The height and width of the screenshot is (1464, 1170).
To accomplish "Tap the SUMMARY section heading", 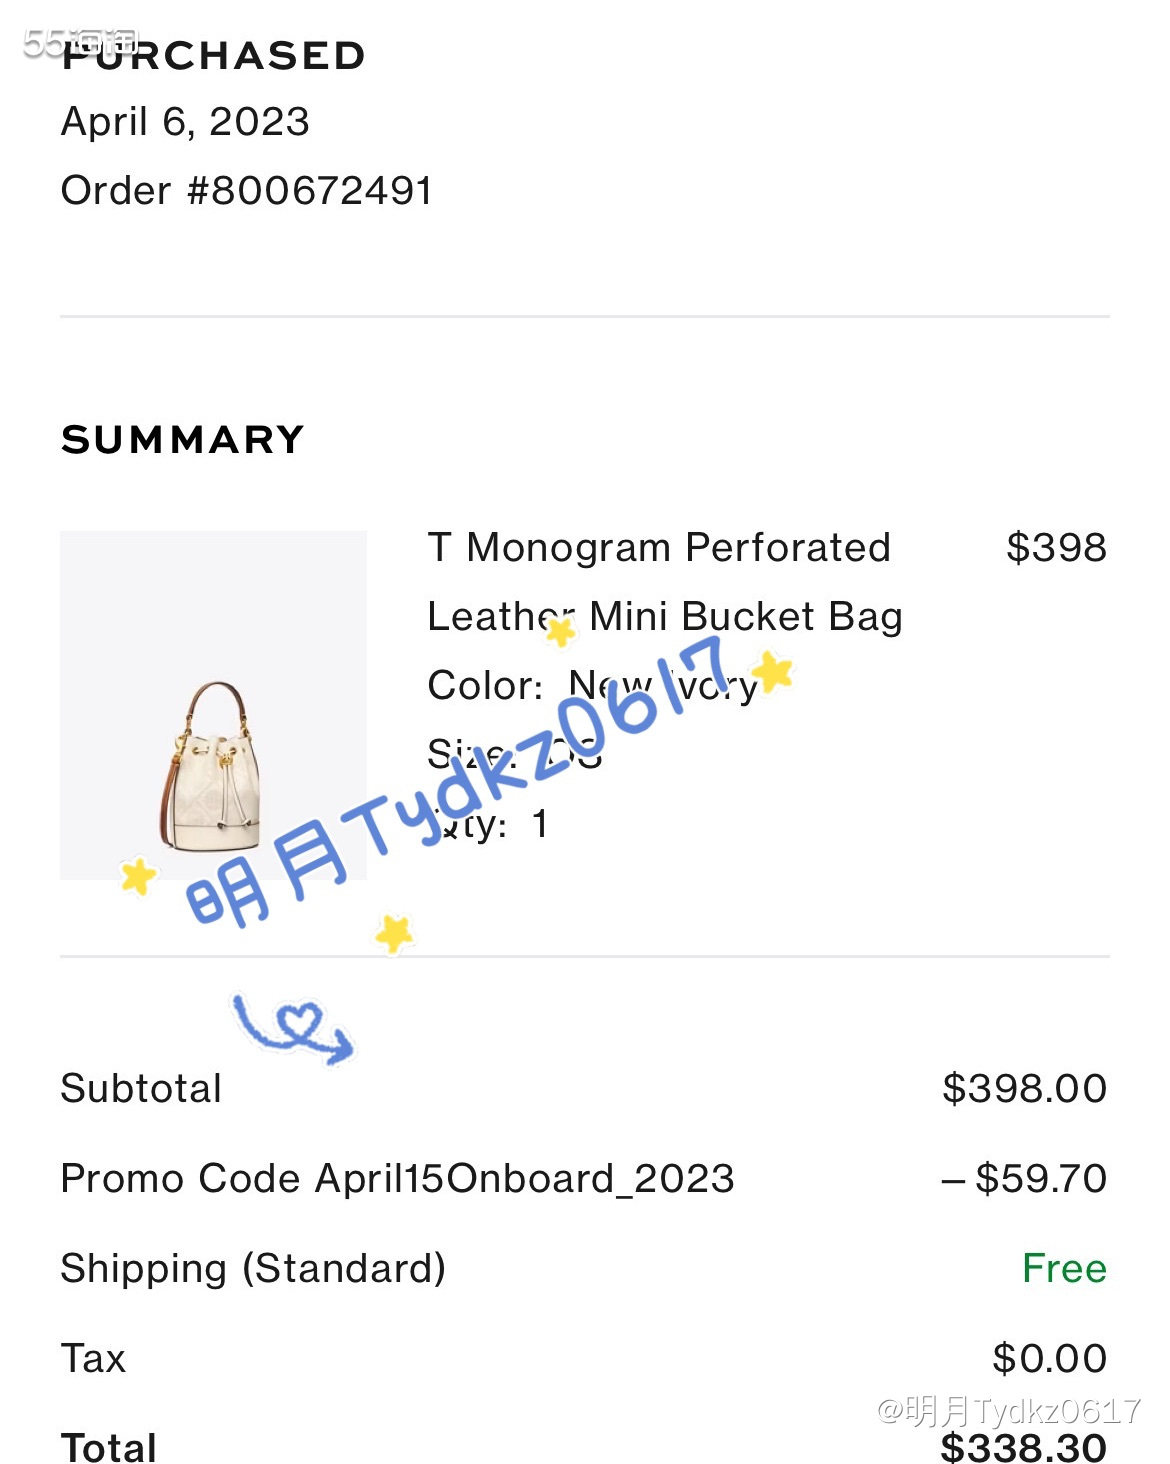I will pos(183,440).
